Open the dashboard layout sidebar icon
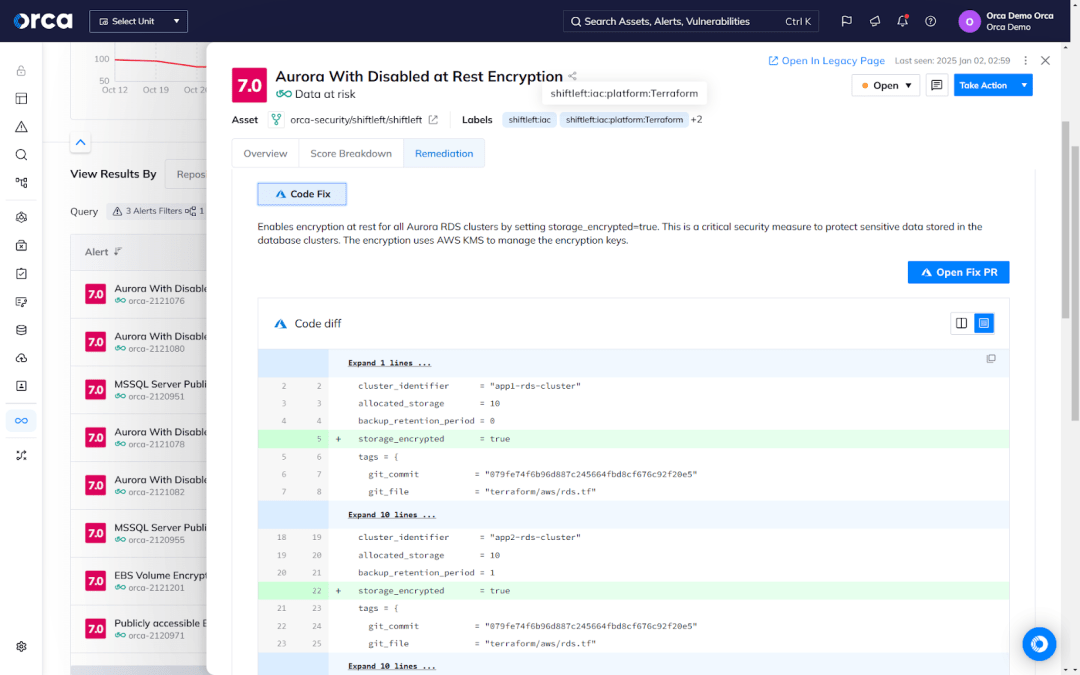This screenshot has width=1080, height=675. pyautogui.click(x=21, y=98)
